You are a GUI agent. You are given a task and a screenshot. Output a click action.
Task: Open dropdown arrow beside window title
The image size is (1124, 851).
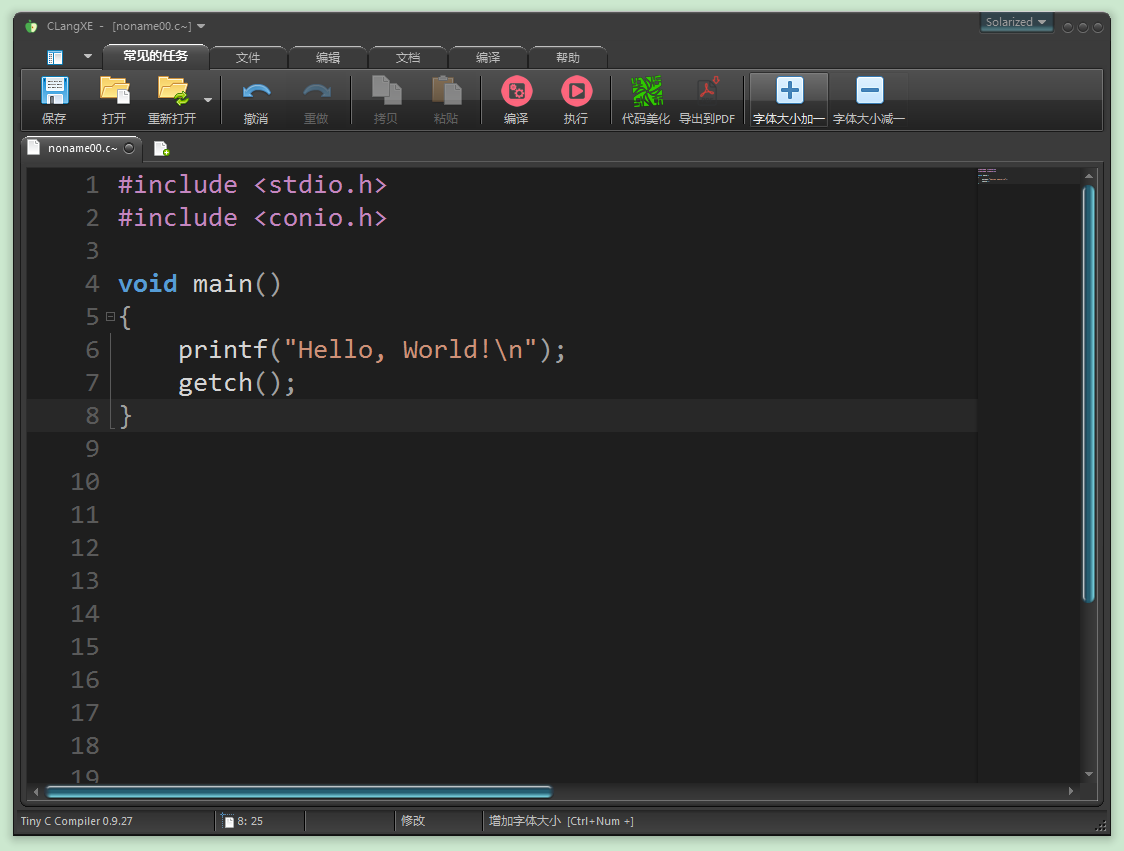click(x=202, y=26)
